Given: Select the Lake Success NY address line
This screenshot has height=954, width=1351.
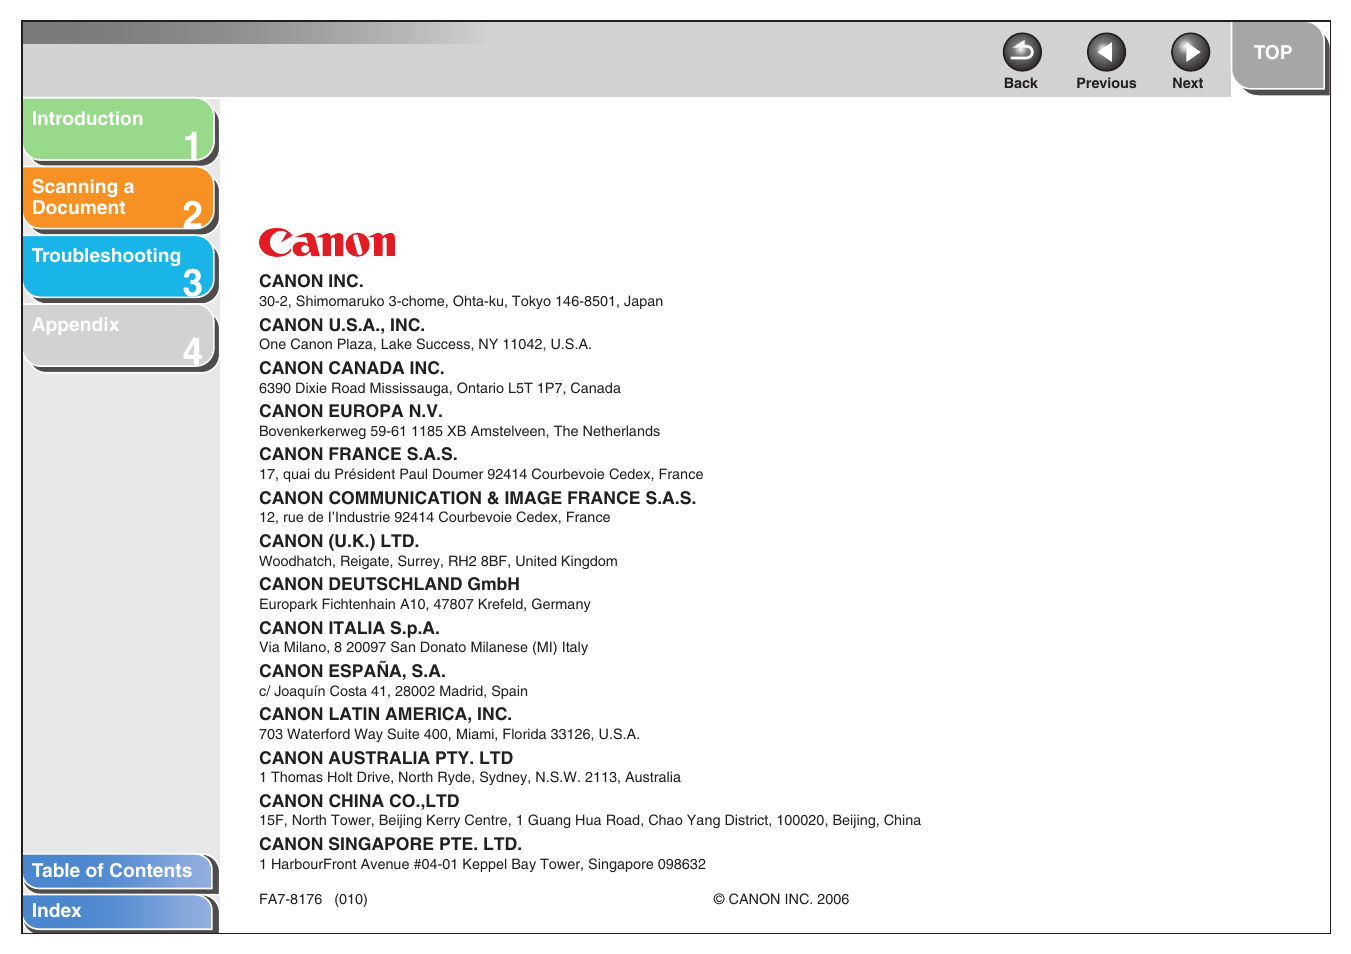Looking at the screenshot, I should pos(425,344).
